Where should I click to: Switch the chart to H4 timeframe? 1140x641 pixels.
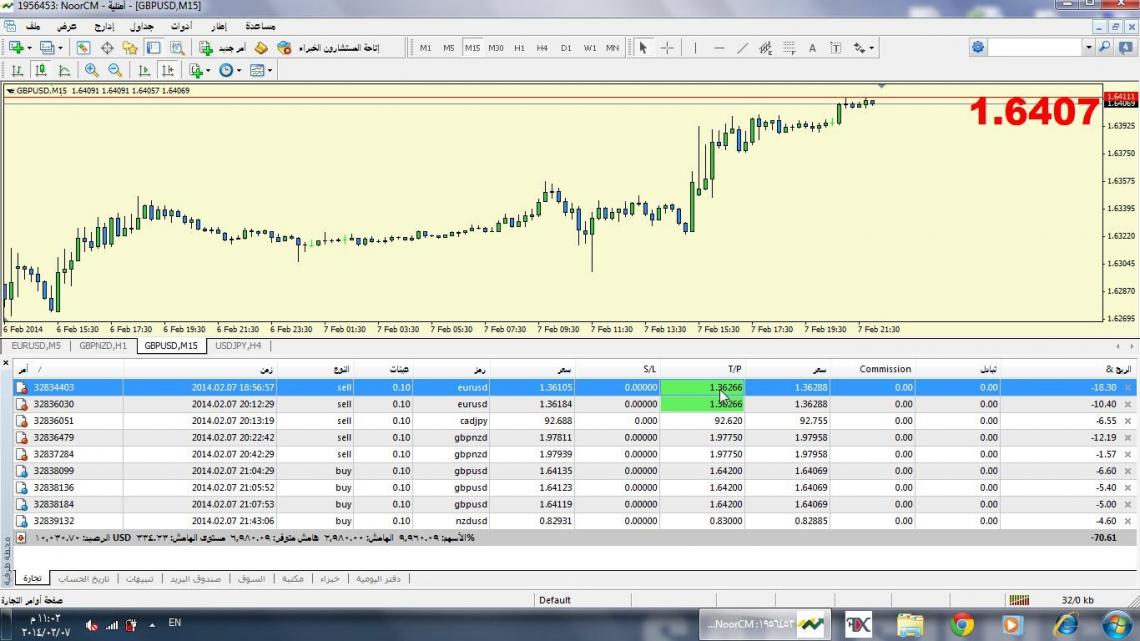click(542, 47)
